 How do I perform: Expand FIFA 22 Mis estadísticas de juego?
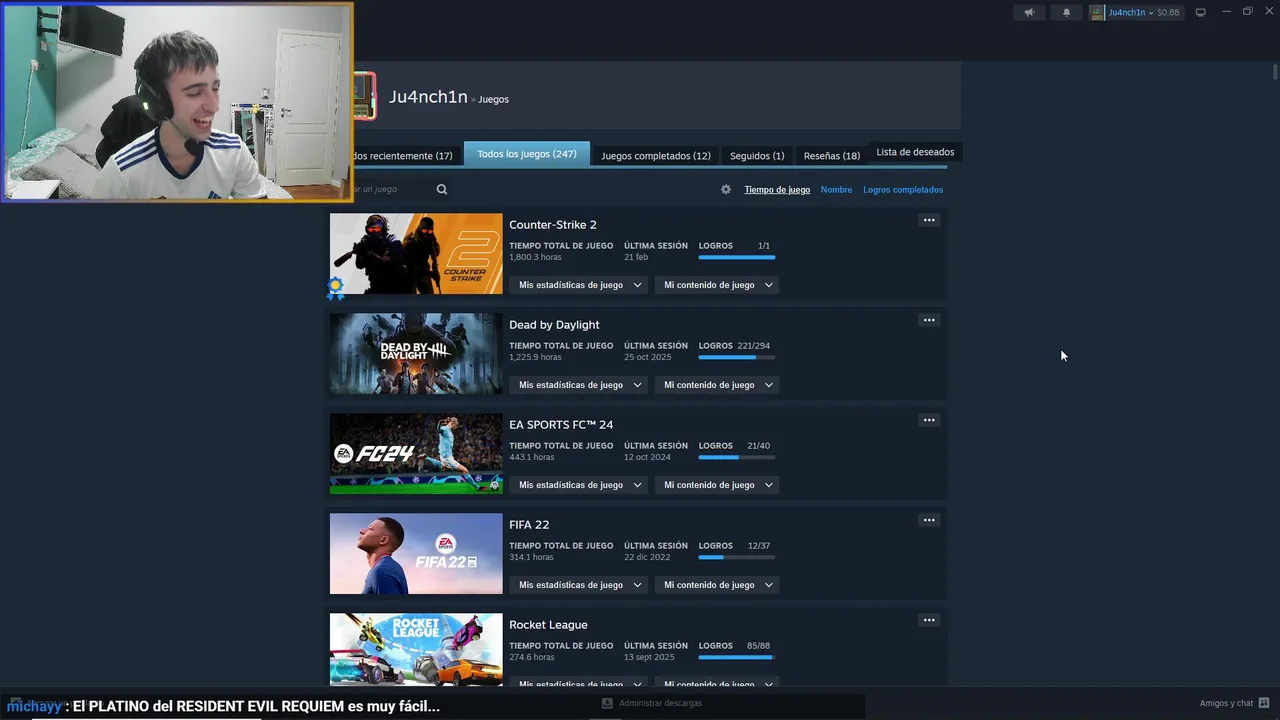(x=579, y=585)
